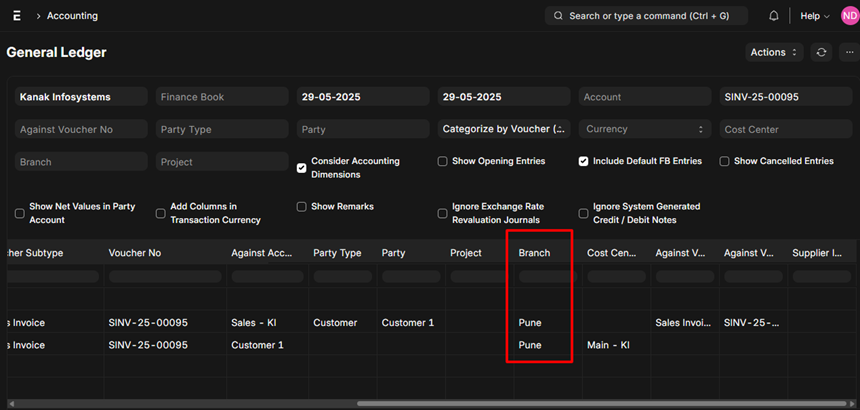Open the Currency dropdown filter
The height and width of the screenshot is (410, 860).
pos(645,129)
